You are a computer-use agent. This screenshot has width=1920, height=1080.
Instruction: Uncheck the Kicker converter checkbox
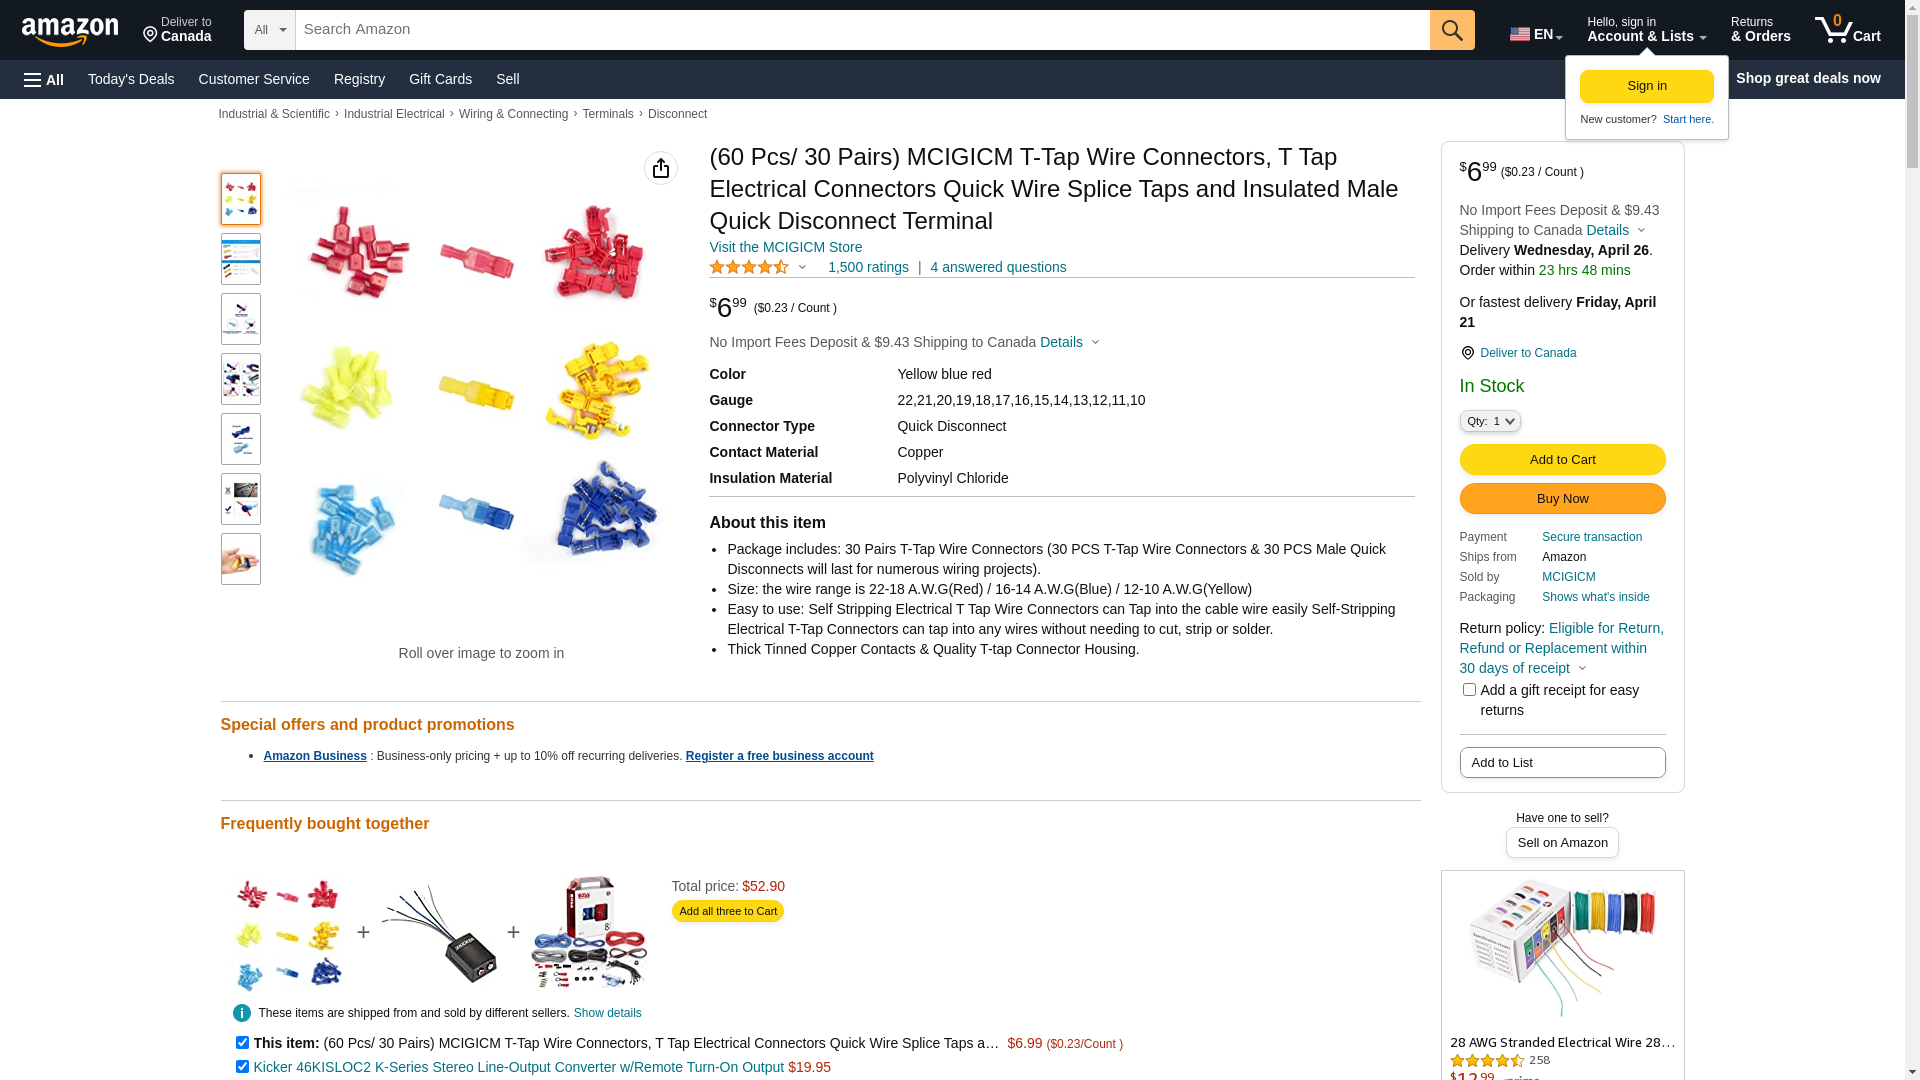(242, 1066)
